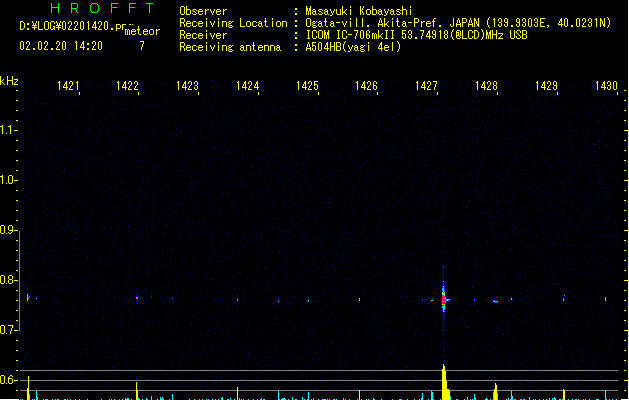Click time axis label 1430
Screen dimensions: 629x400
tap(606, 86)
